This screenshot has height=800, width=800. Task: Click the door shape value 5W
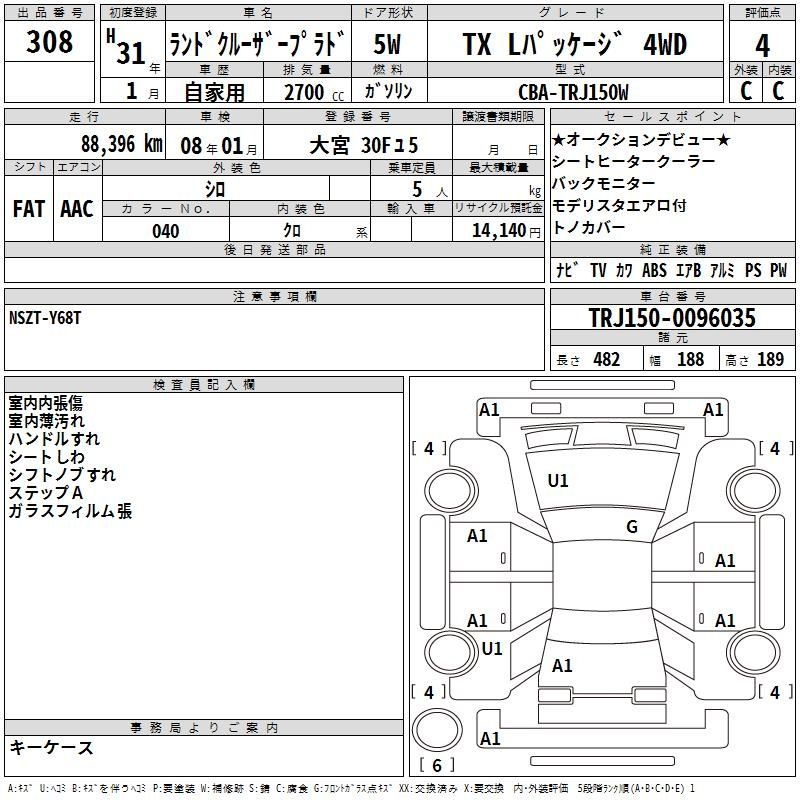(387, 44)
